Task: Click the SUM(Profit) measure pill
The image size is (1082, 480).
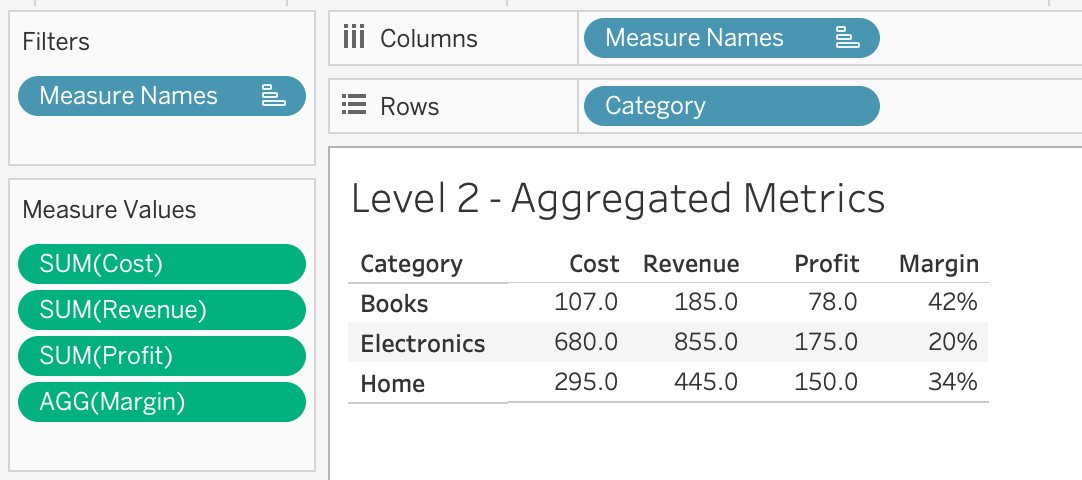Action: pos(161,356)
